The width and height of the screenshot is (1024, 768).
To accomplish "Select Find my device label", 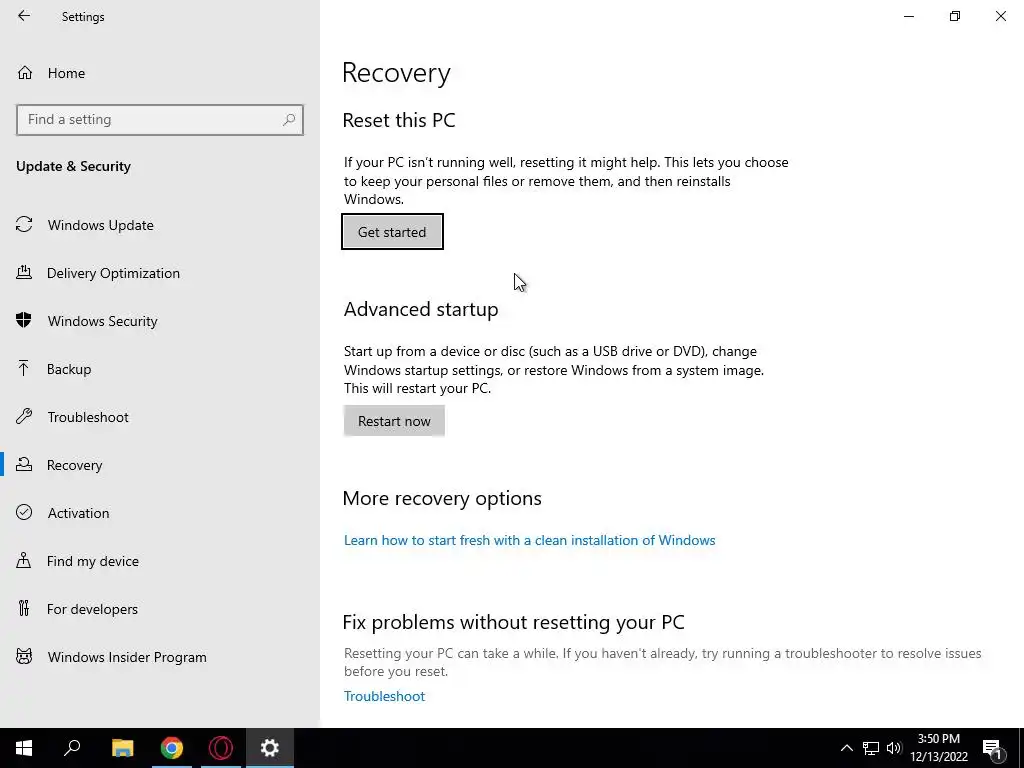I will point(93,561).
